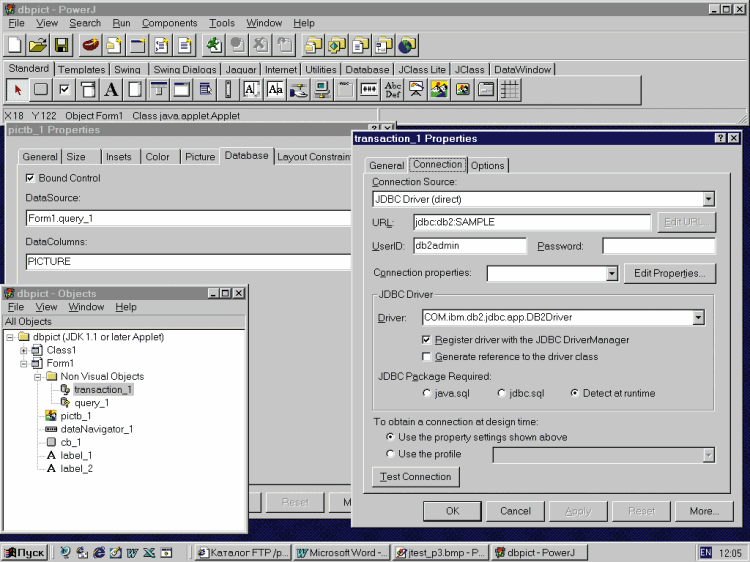Click the Save floppy disk toolbar icon
750x562 pixels.
[x=62, y=45]
